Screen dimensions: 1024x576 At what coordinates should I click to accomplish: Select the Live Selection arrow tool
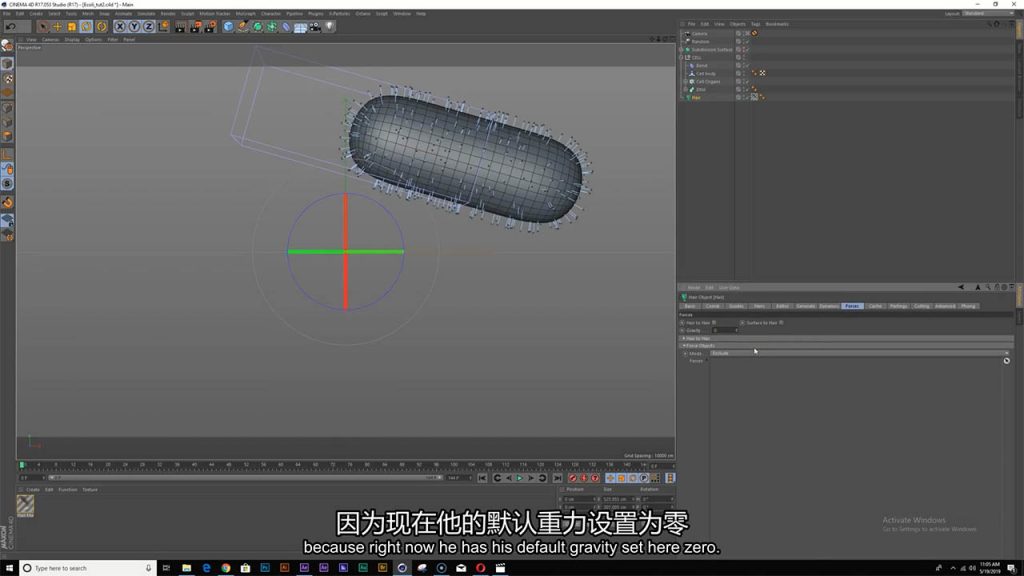[x=42, y=27]
